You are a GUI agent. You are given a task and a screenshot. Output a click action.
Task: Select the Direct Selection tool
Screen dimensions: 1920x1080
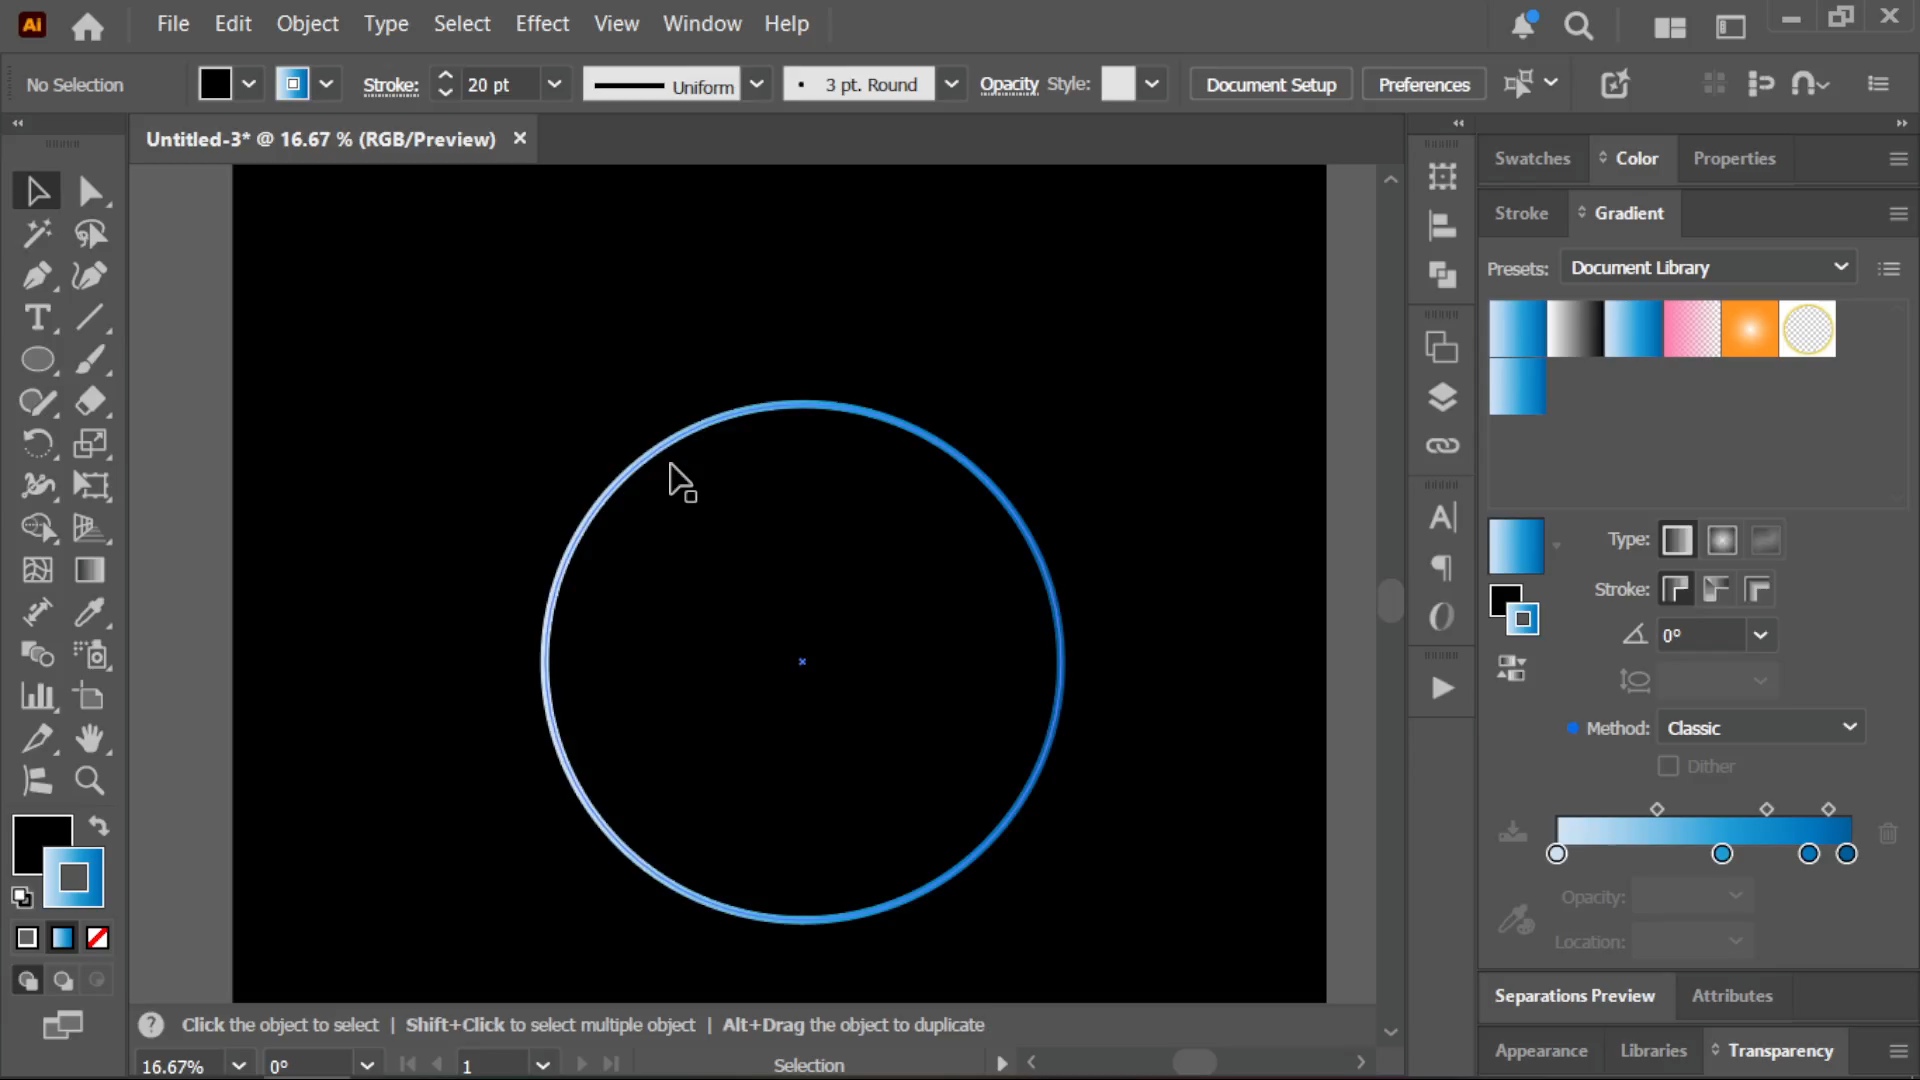(90, 191)
